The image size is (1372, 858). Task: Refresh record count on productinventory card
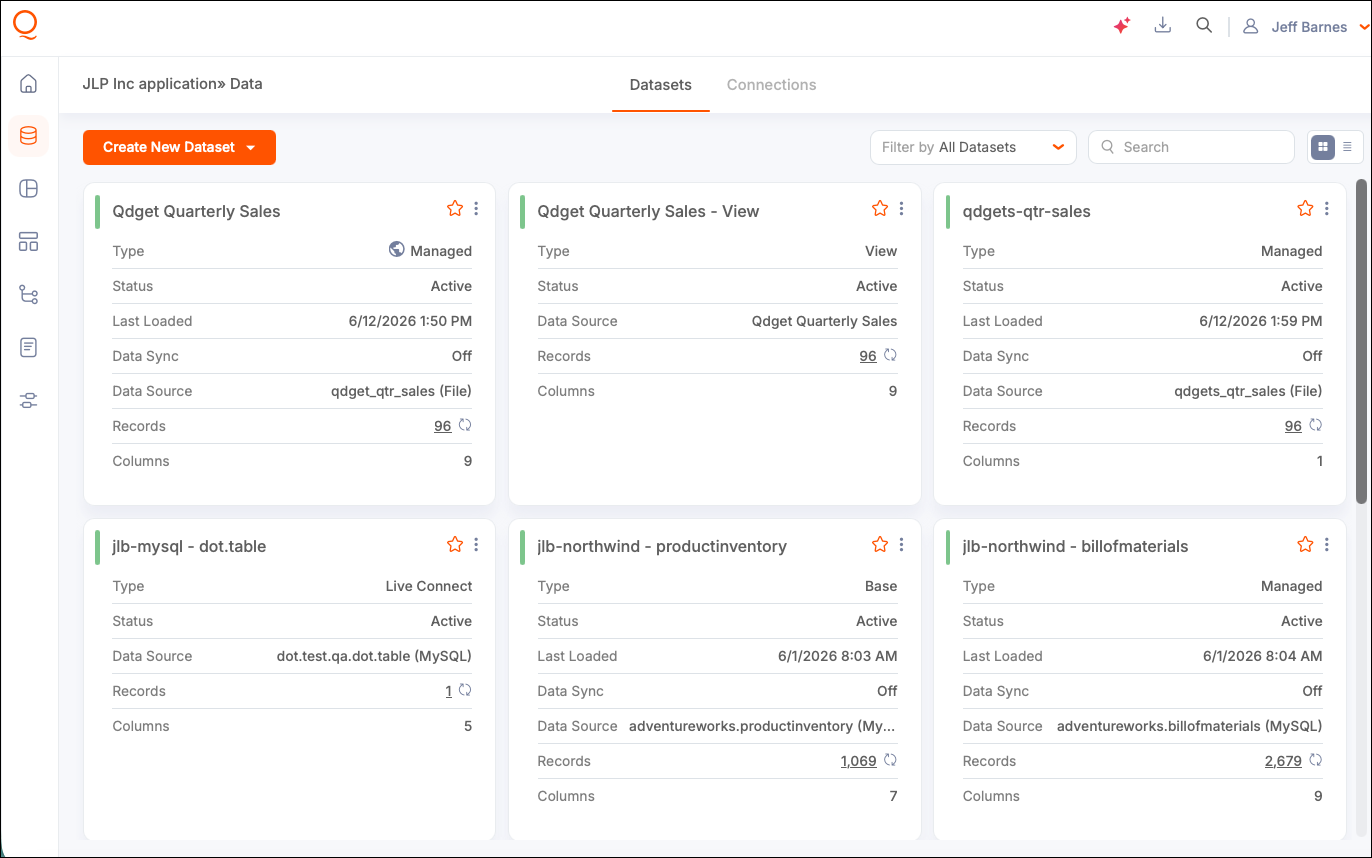pos(890,760)
